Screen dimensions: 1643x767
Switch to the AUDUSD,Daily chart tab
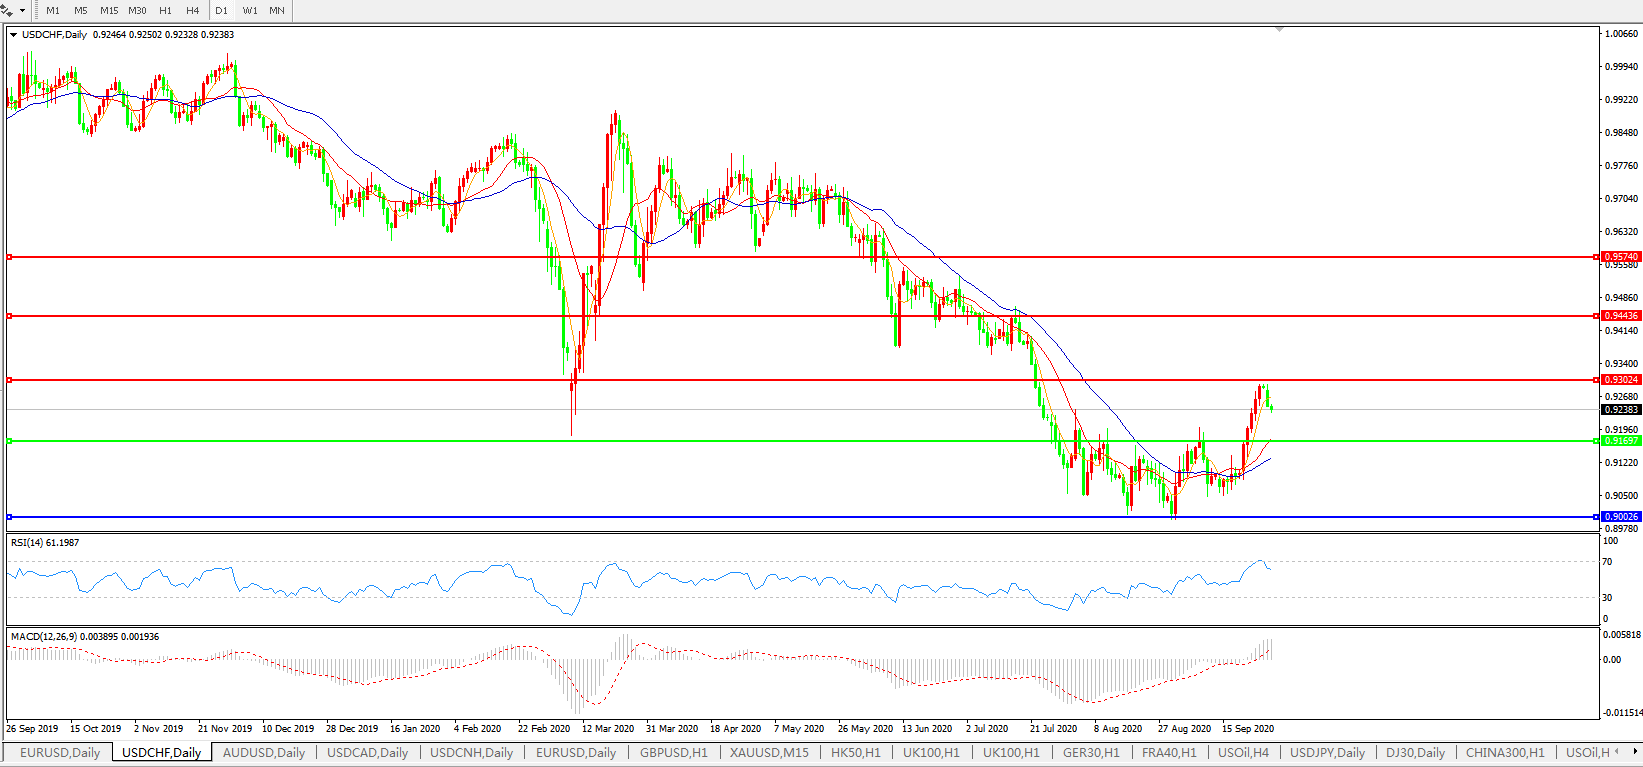click(264, 753)
